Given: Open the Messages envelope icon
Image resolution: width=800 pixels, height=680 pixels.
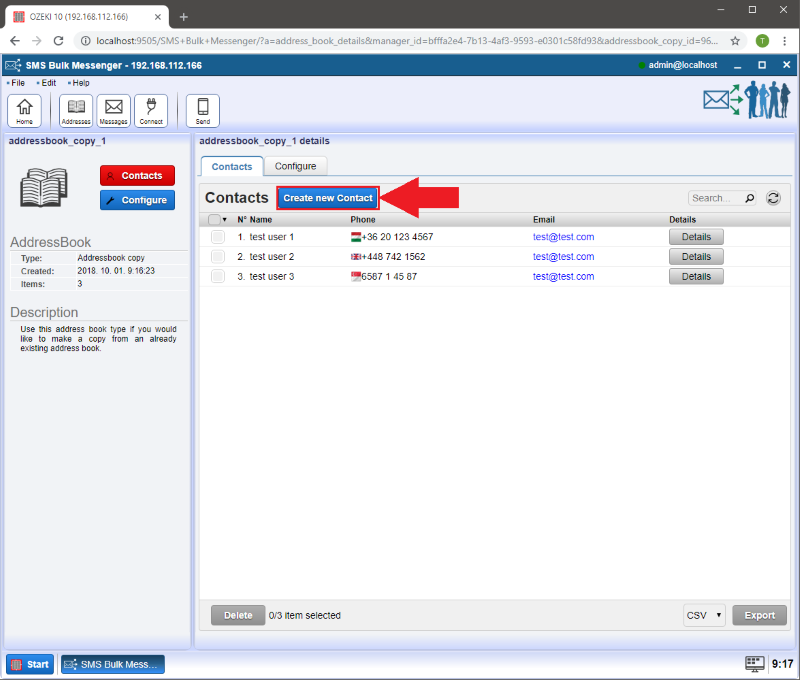Looking at the screenshot, I should (x=113, y=110).
